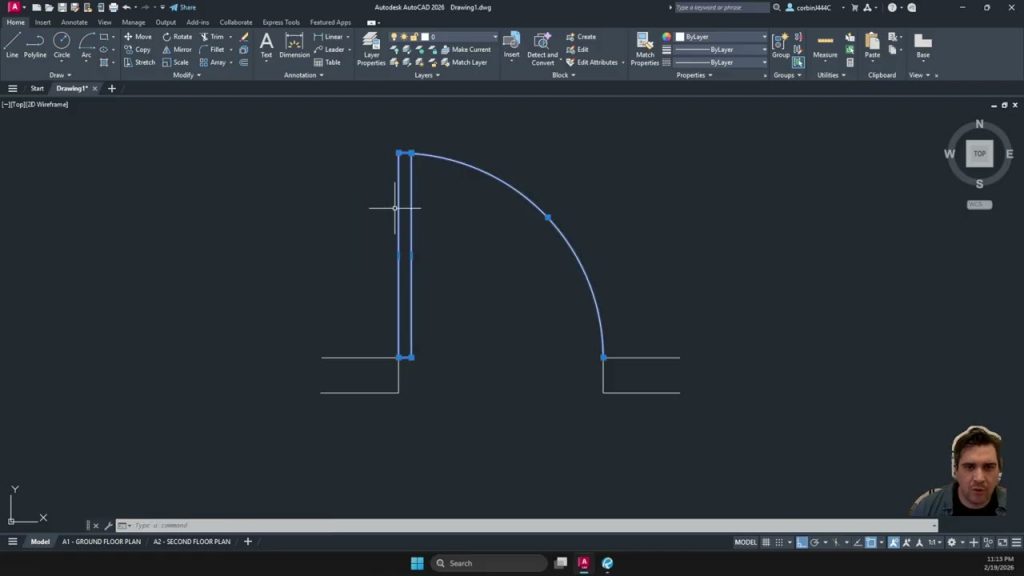Choose the Polyline tool
The image size is (1024, 576).
tap(35, 44)
